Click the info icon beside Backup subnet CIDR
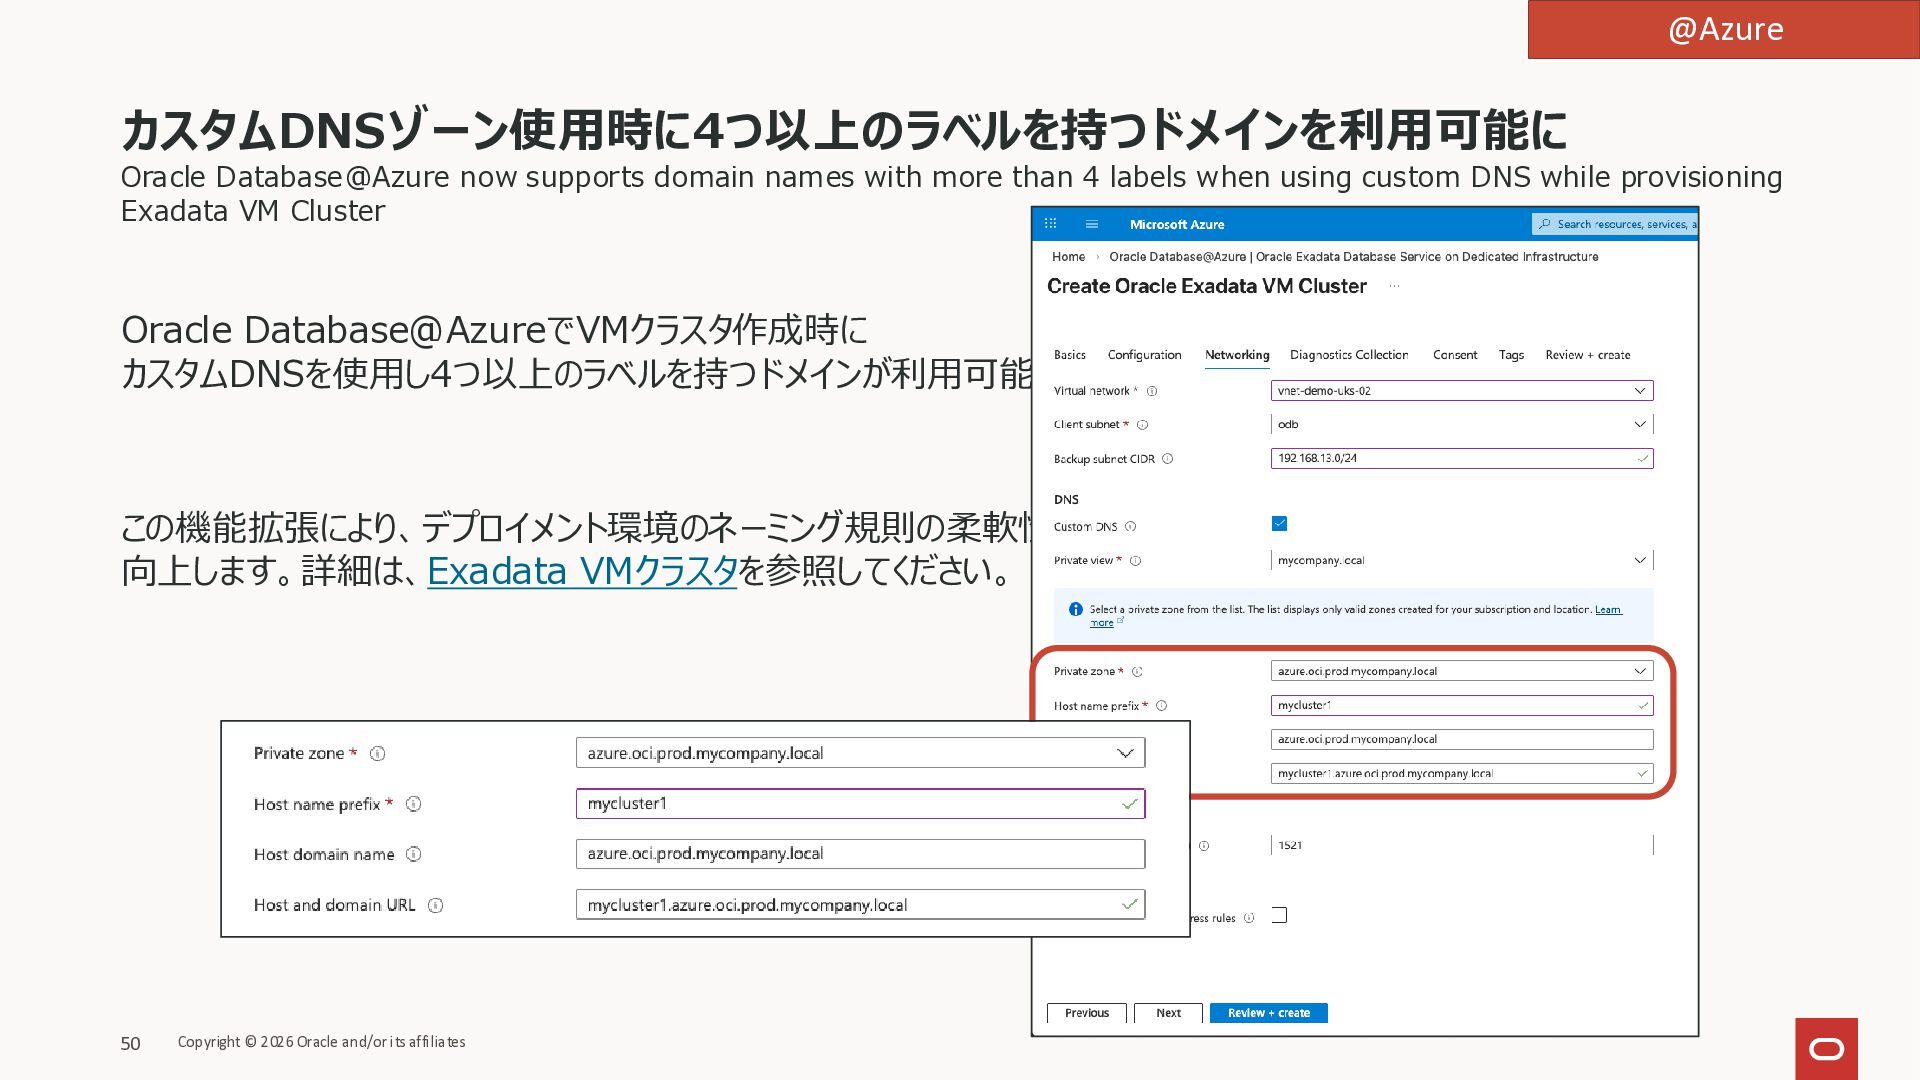The height and width of the screenshot is (1080, 1920). (1167, 459)
